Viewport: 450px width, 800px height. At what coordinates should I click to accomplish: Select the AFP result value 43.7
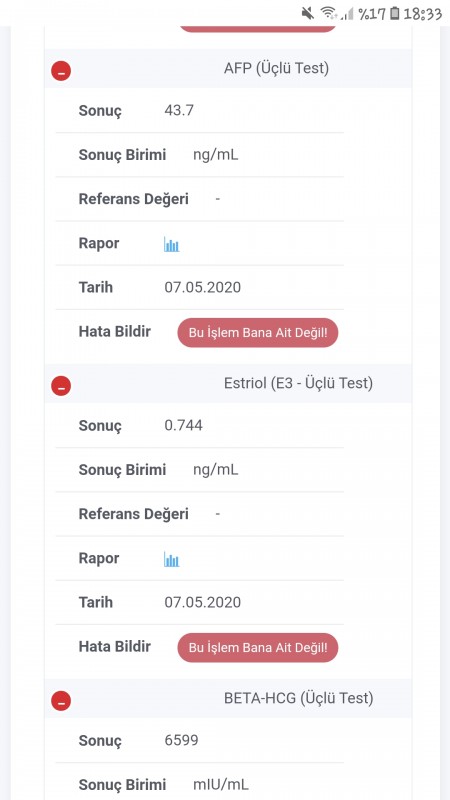179,110
